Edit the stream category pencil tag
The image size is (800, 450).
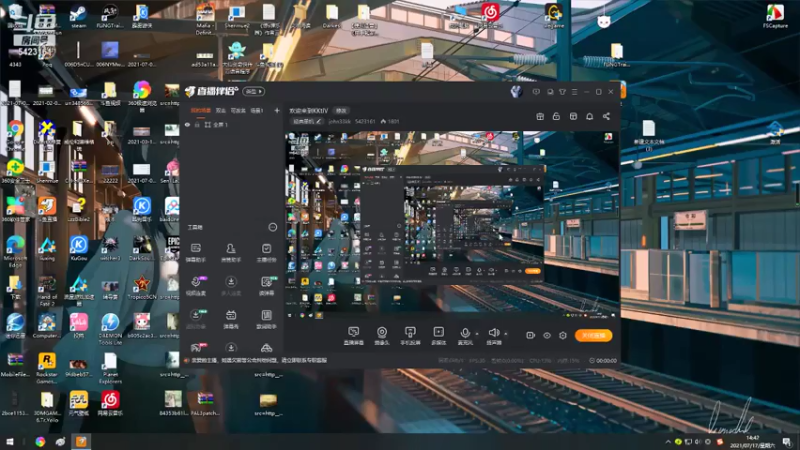click(x=306, y=121)
